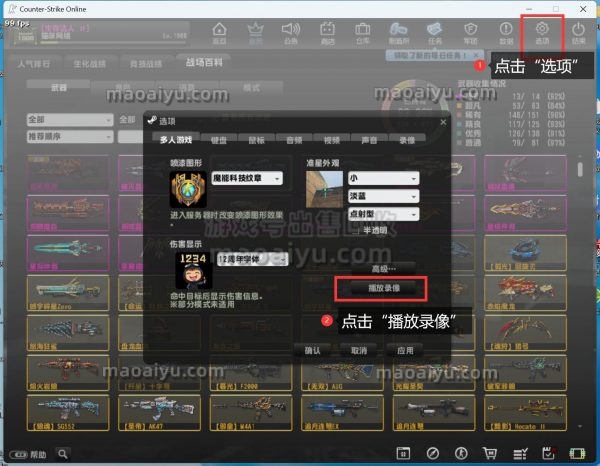Viewport: 600px width, 466px height.
Task: Switch to the 音频 audio tab
Action: (294, 140)
